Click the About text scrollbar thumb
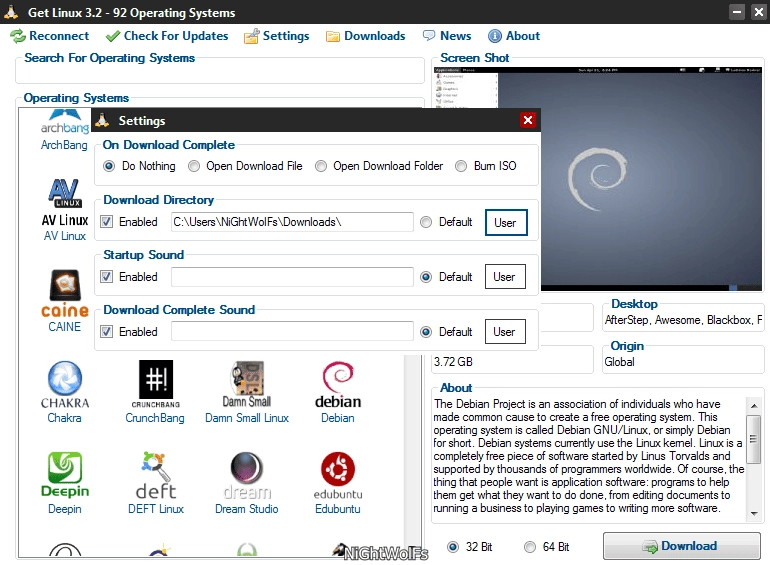 [x=753, y=439]
